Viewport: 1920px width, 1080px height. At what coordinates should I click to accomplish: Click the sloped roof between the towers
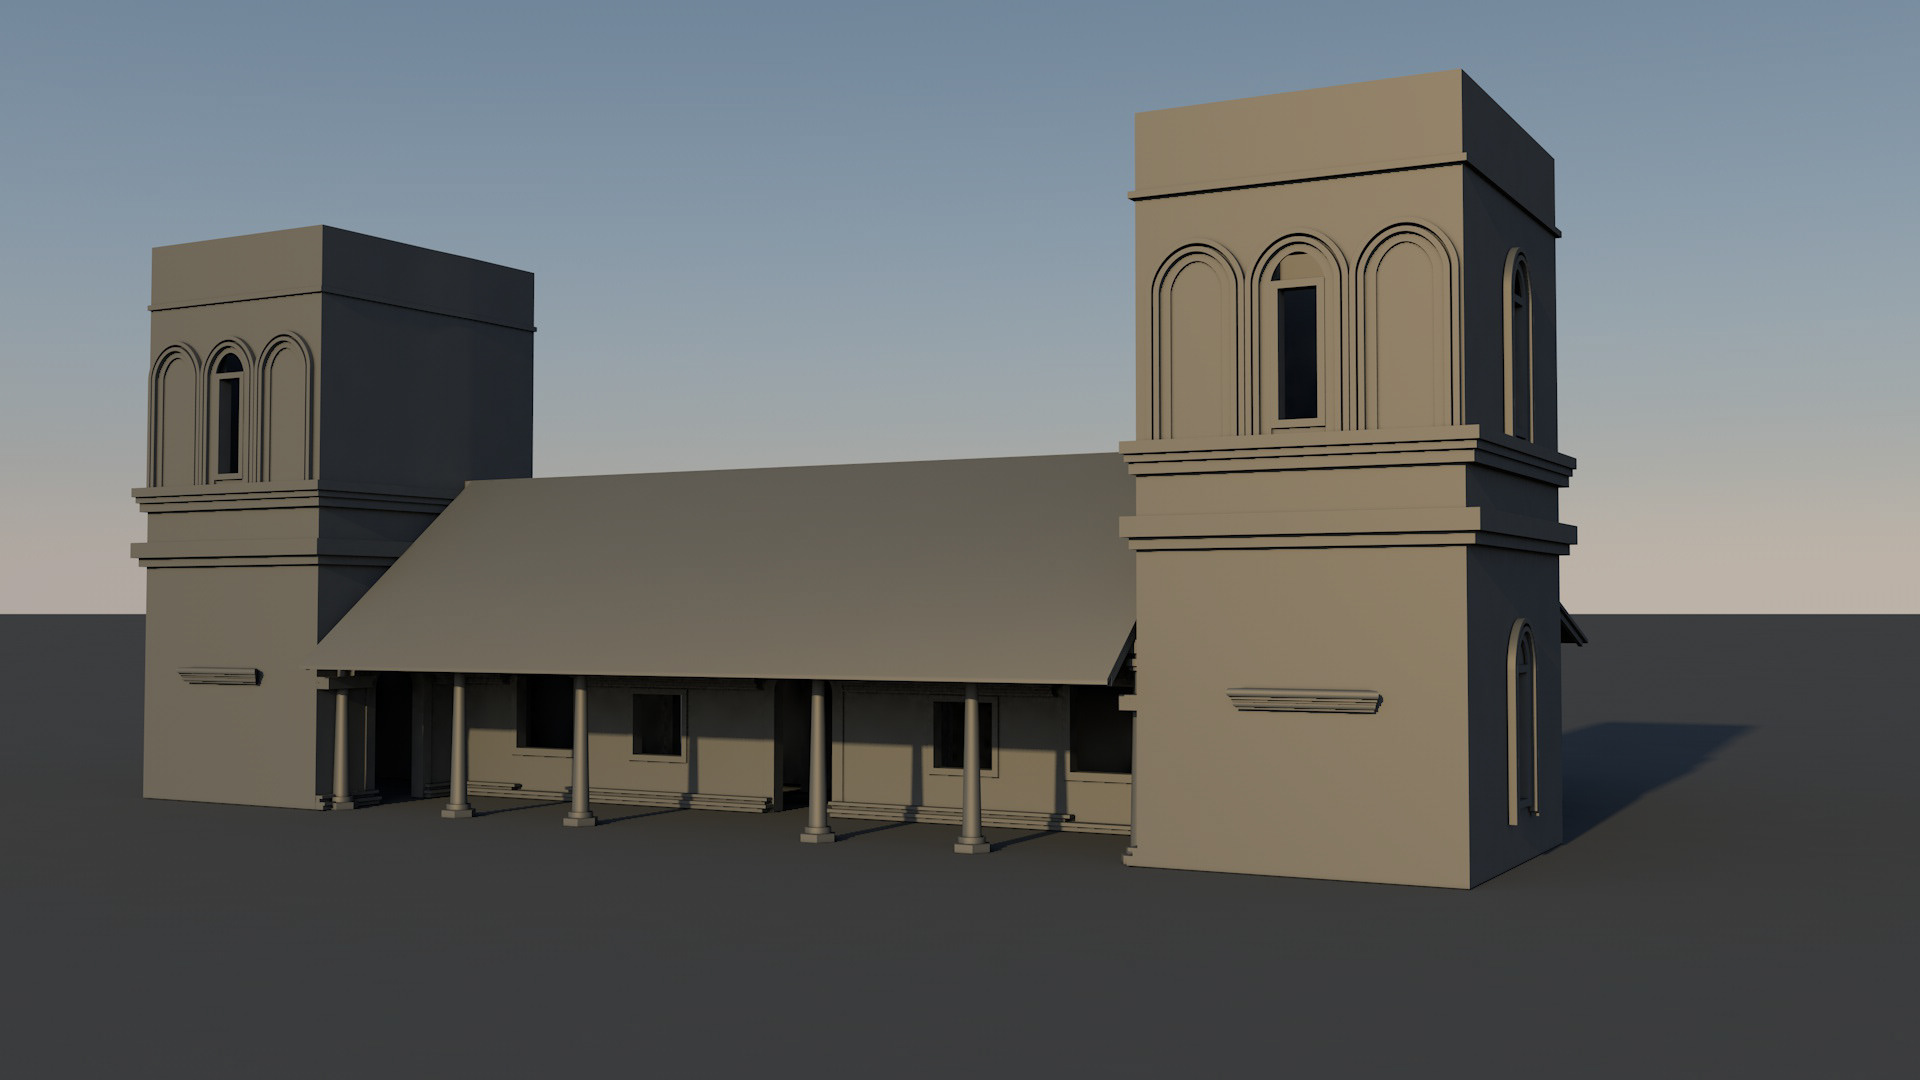click(x=760, y=570)
